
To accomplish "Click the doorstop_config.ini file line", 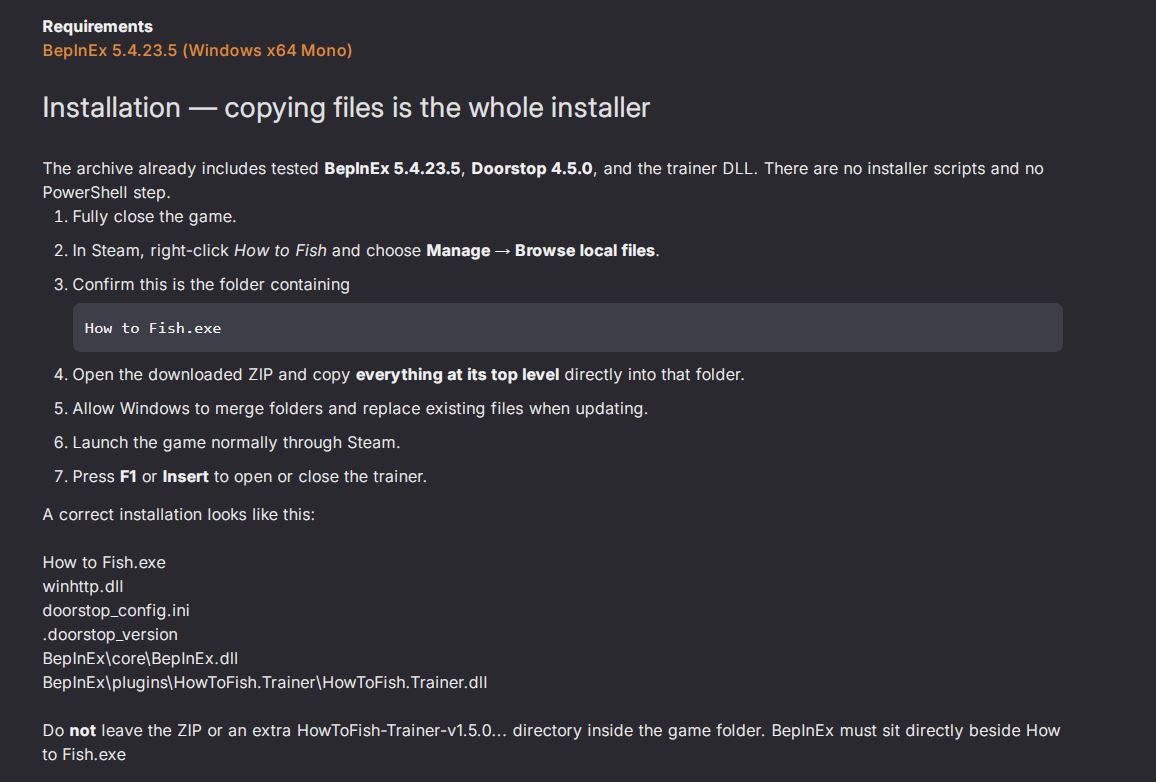I will coord(116,611).
